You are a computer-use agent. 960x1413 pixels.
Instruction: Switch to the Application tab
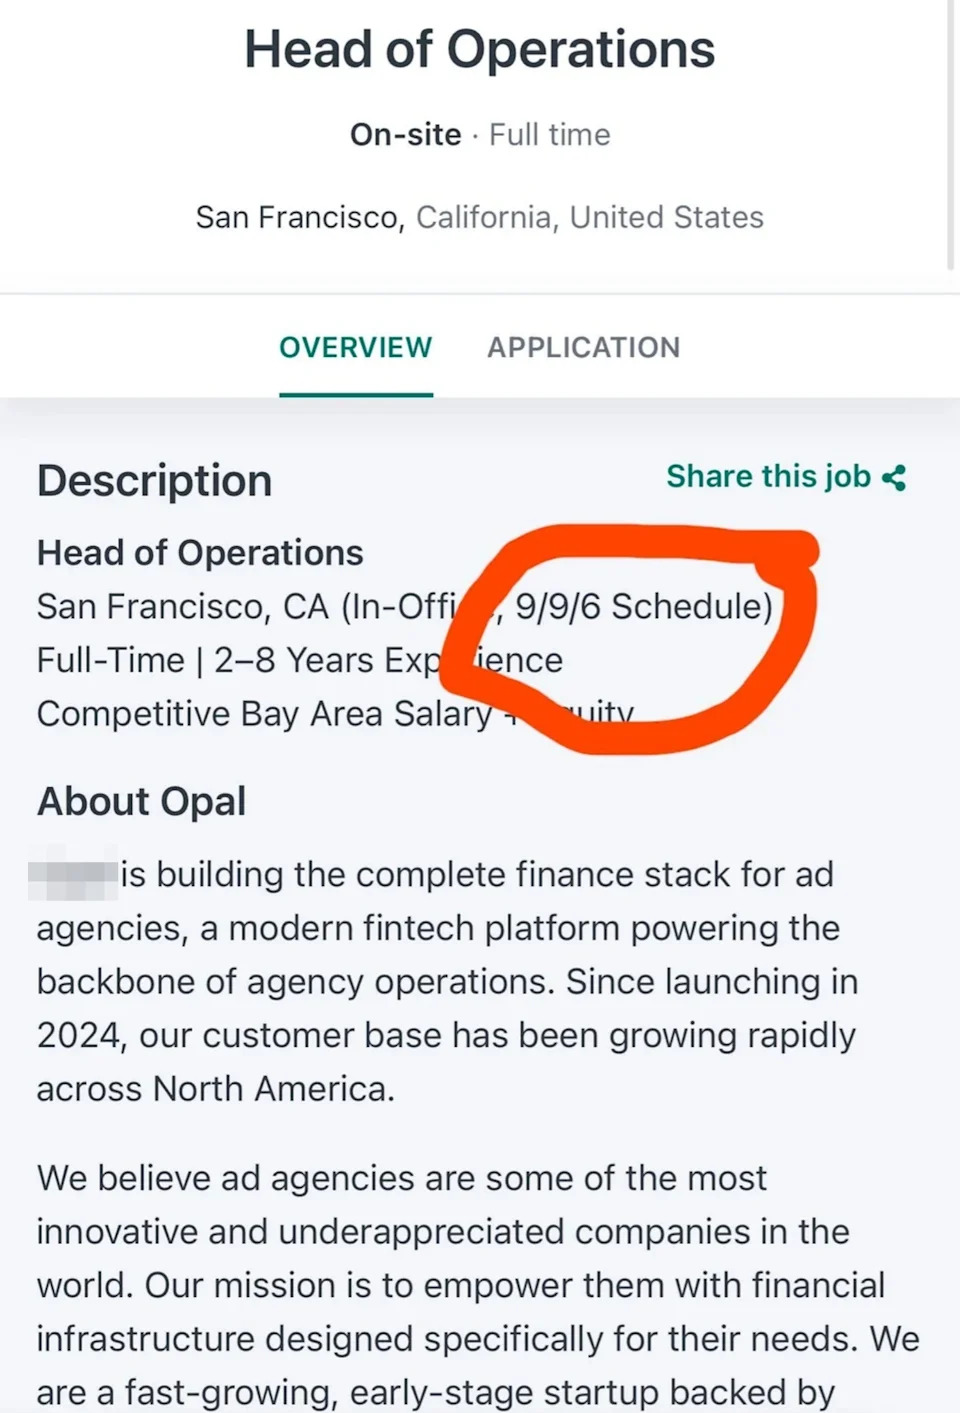pyautogui.click(x=583, y=347)
